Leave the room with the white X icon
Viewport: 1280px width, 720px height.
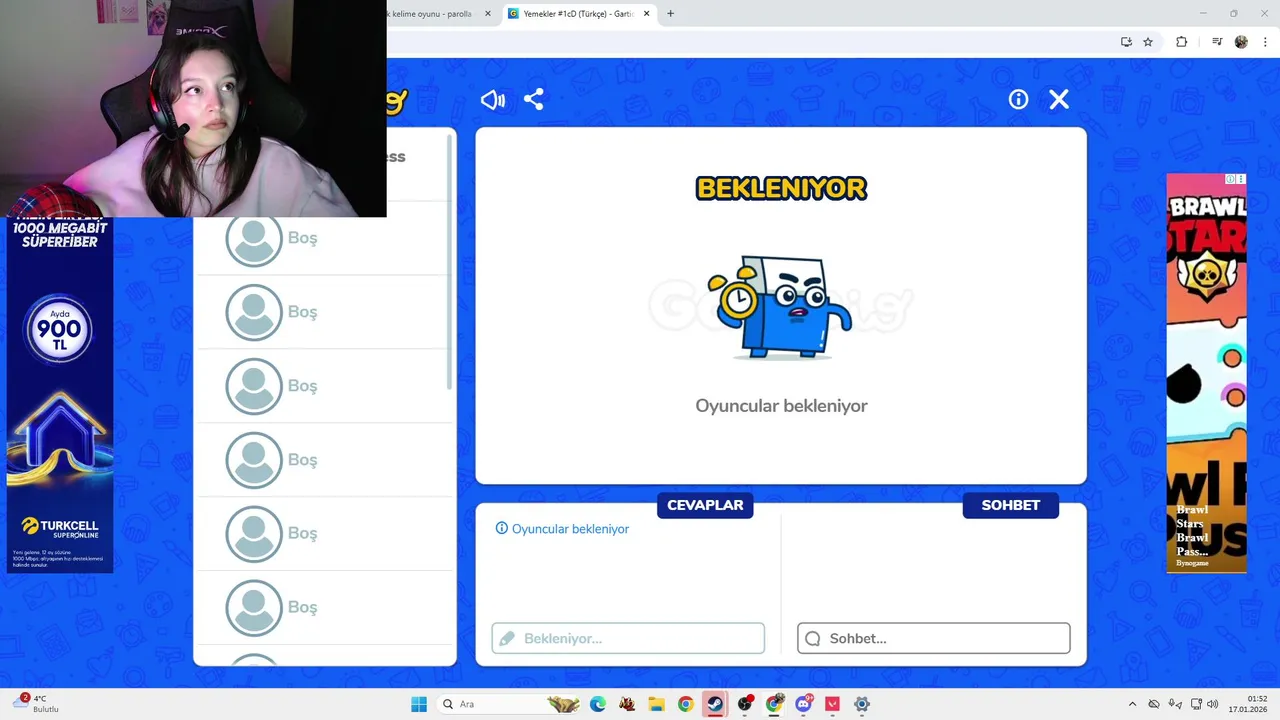(1059, 99)
